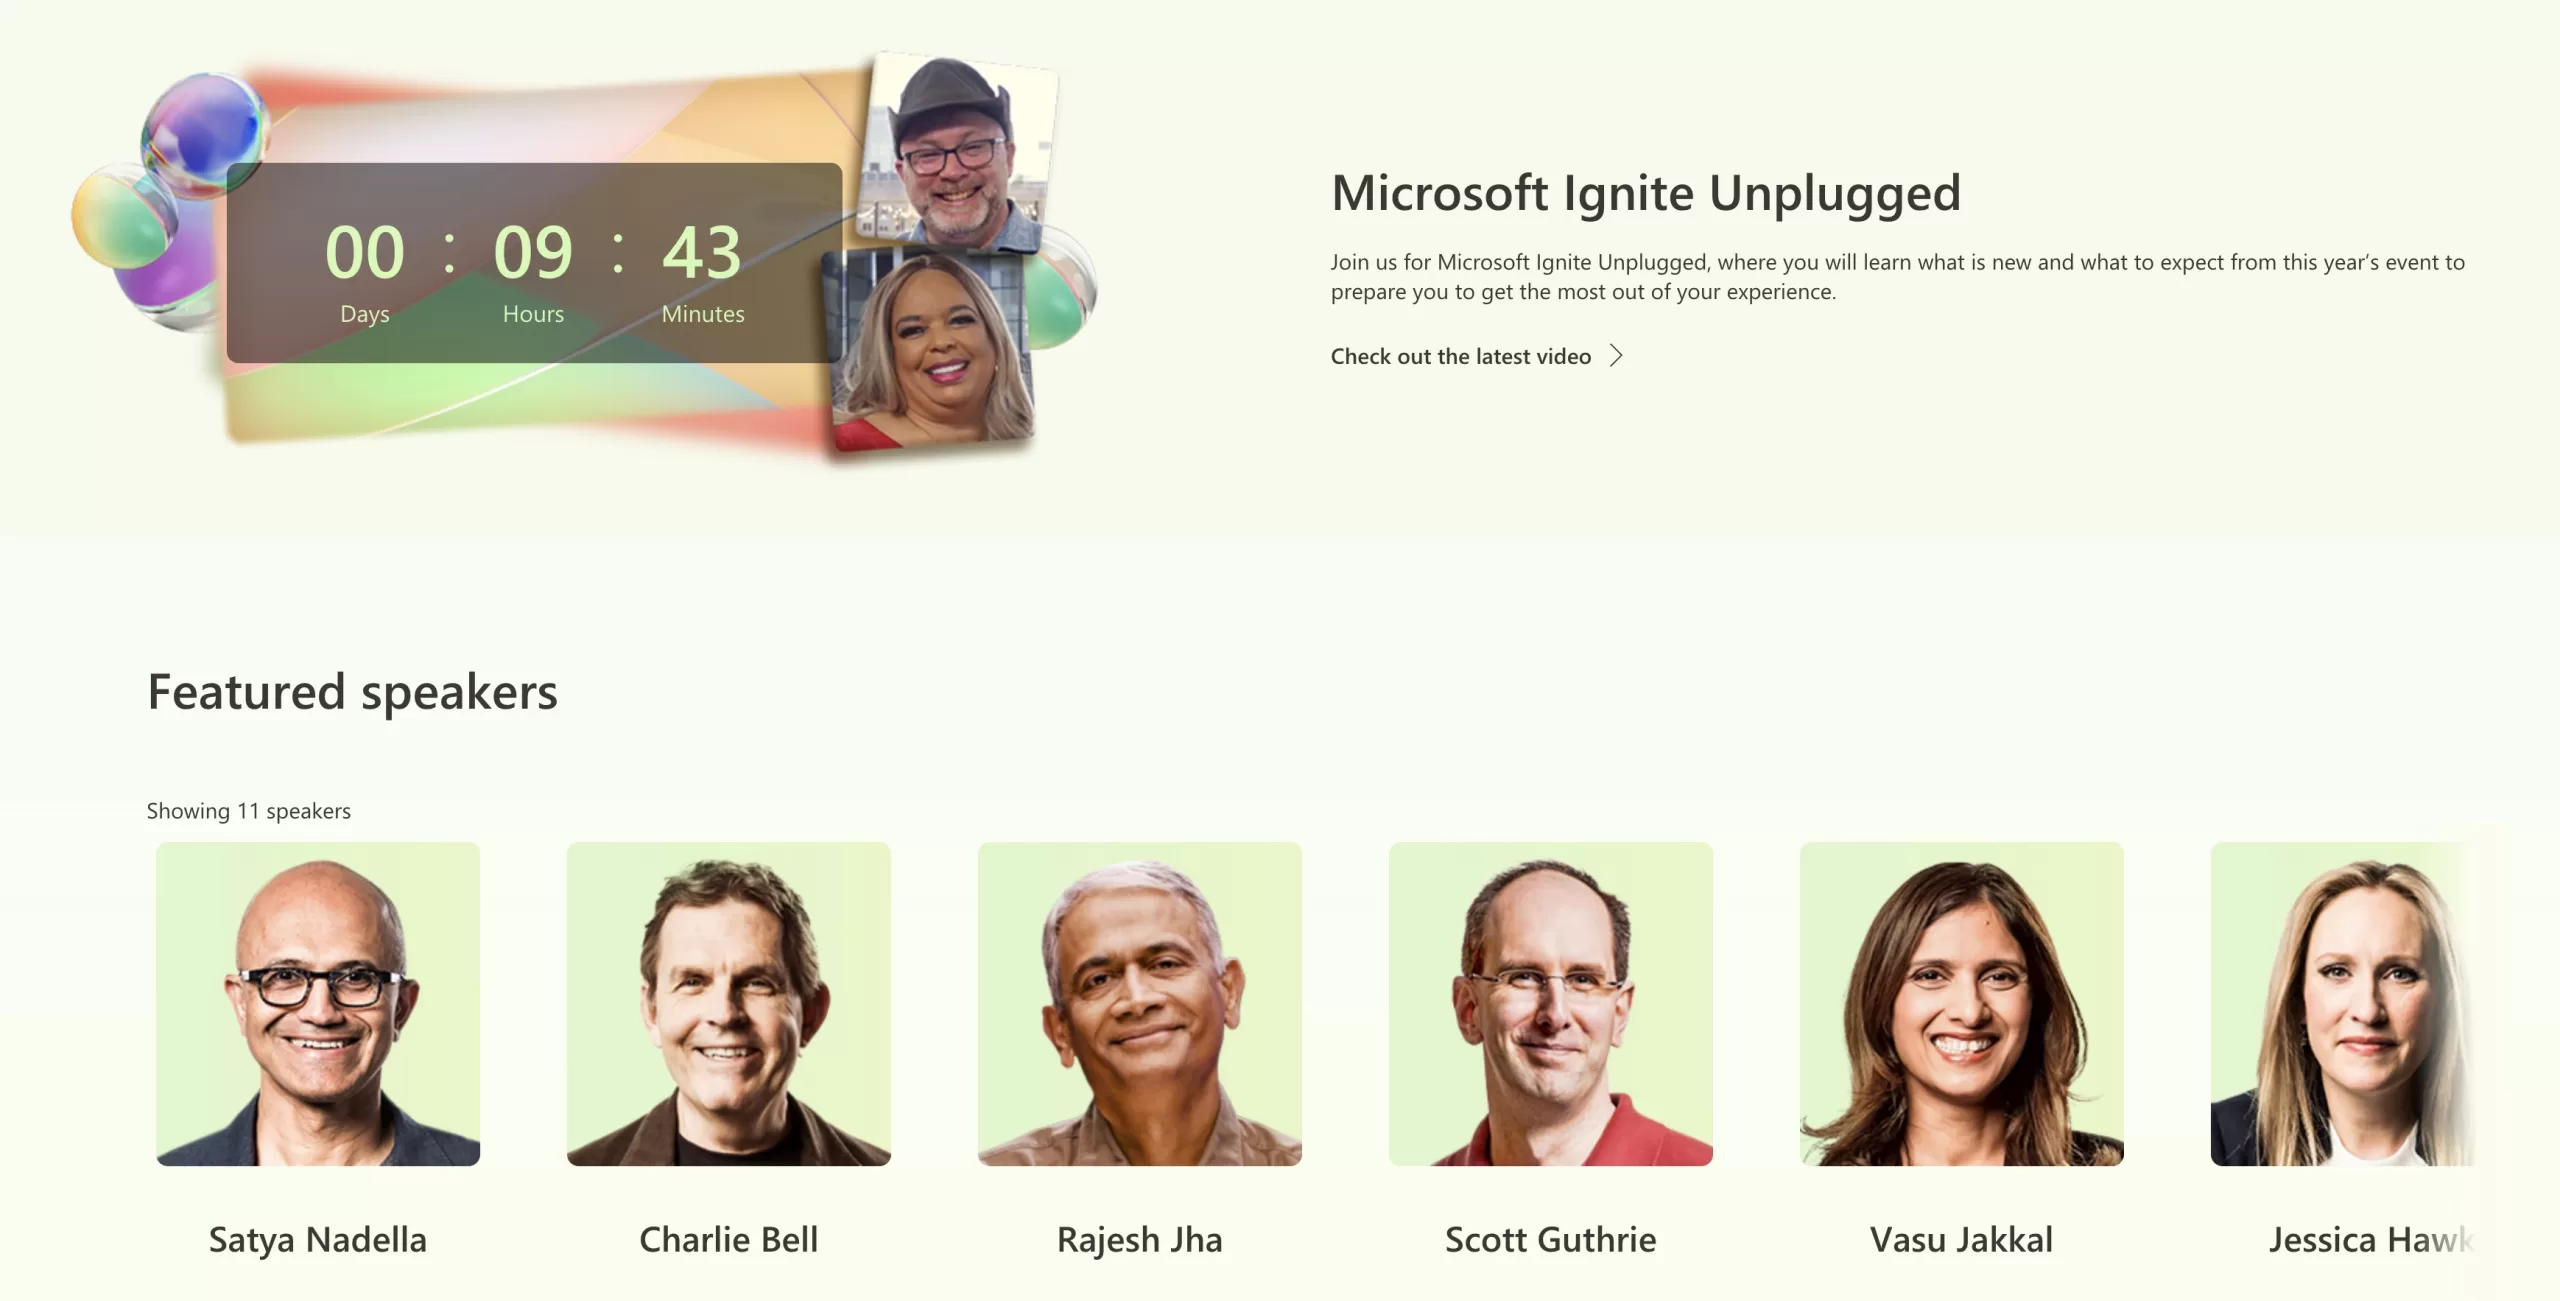Open Charlie Bell's speaker photo
Image resolution: width=2560 pixels, height=1301 pixels.
tap(729, 1004)
